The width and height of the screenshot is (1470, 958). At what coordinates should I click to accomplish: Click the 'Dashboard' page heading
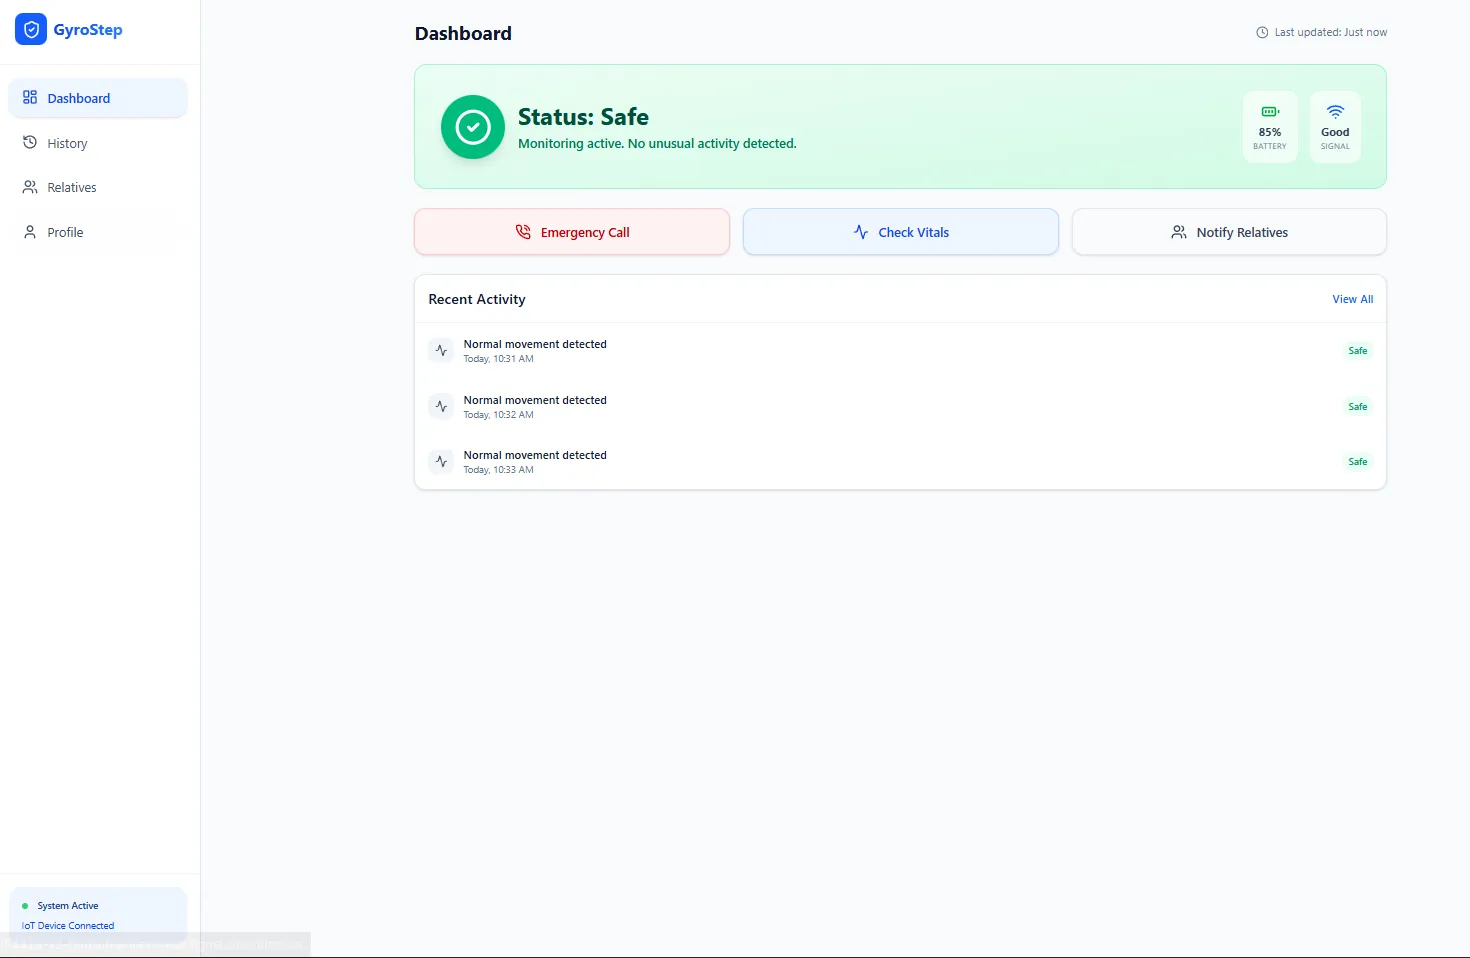point(463,33)
